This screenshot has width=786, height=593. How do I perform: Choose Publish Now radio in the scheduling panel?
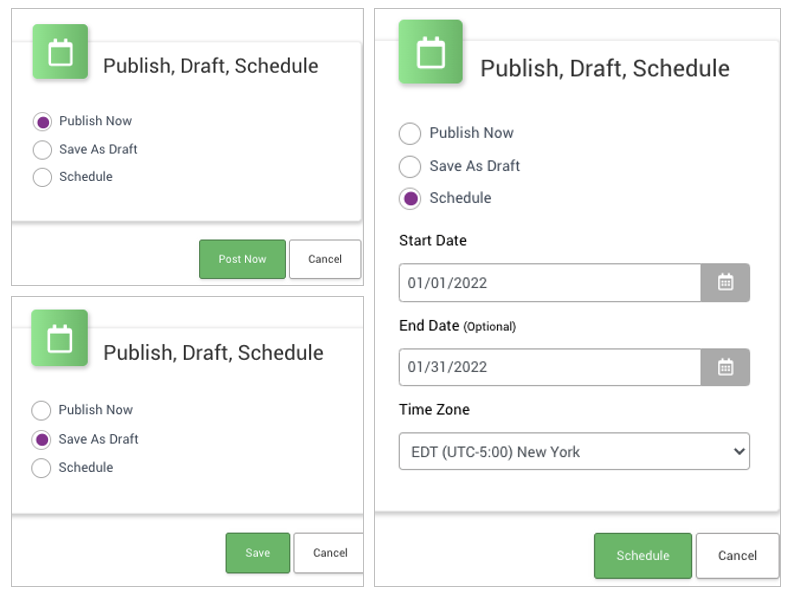[410, 133]
